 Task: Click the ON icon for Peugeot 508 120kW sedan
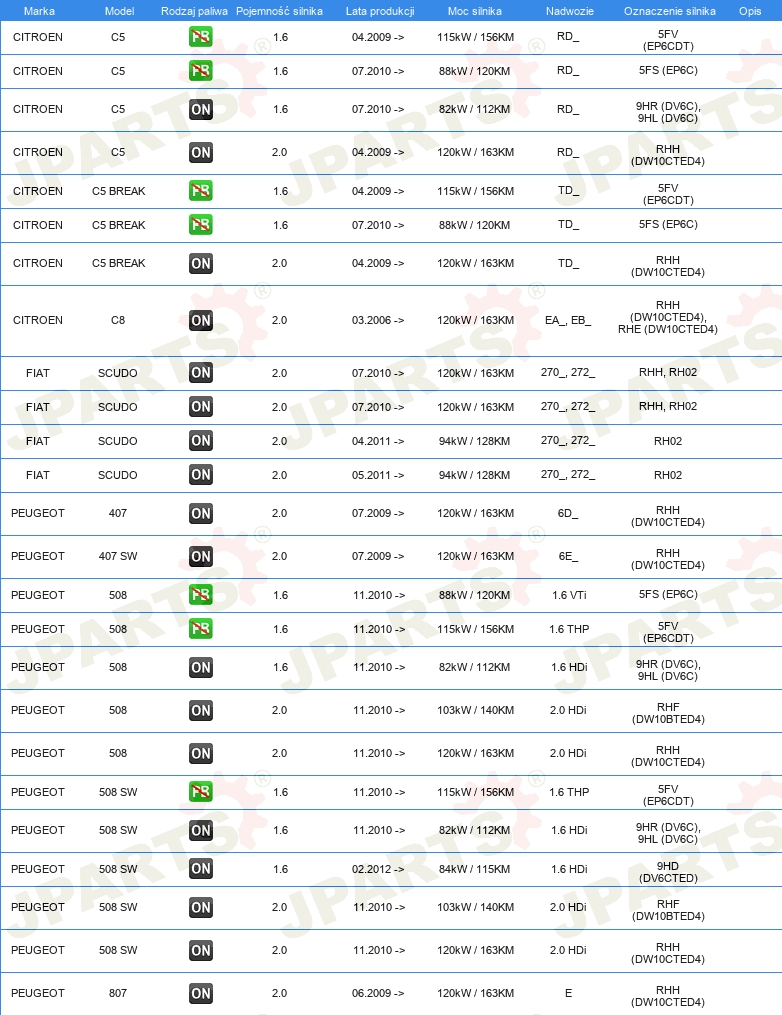[201, 753]
